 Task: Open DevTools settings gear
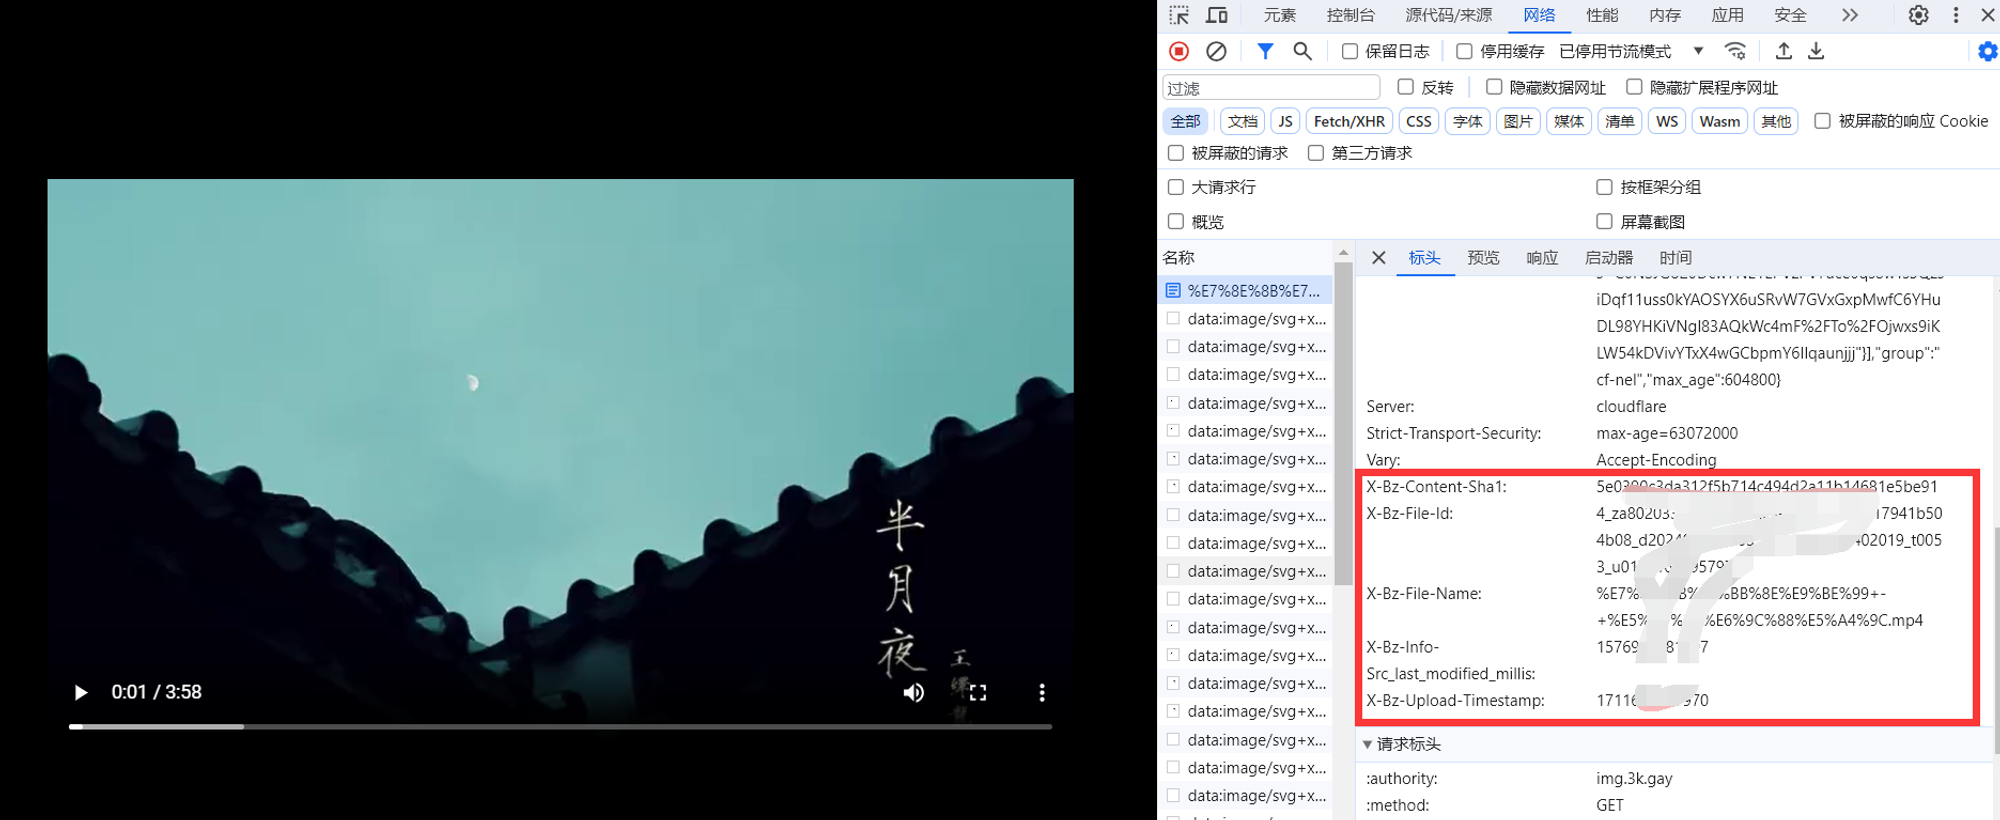1918,15
